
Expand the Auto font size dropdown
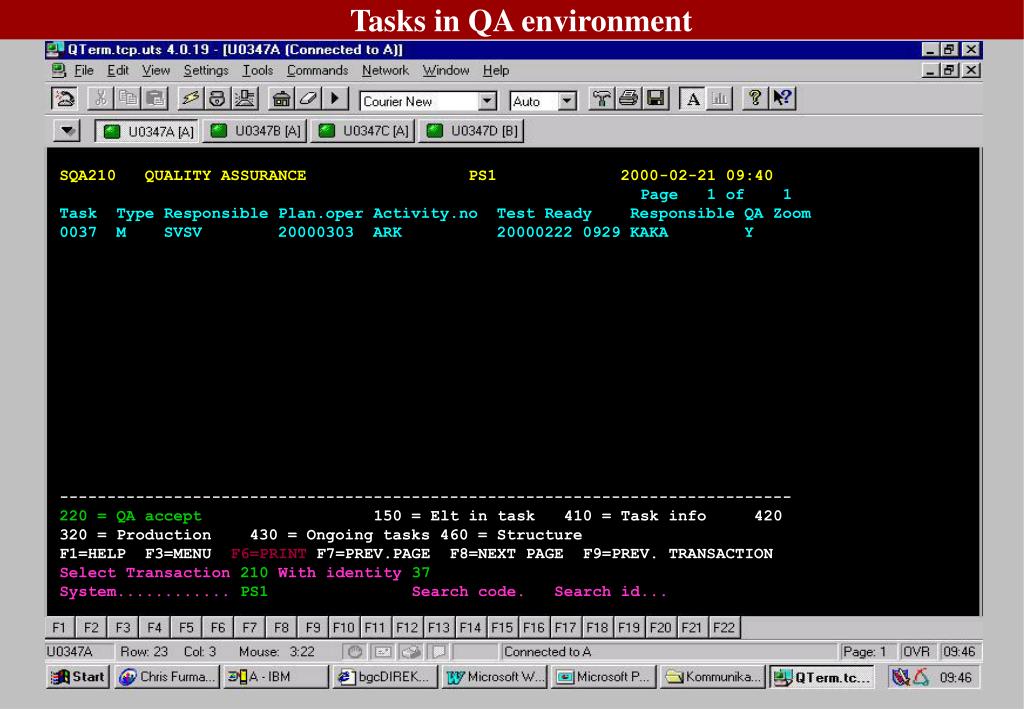567,102
